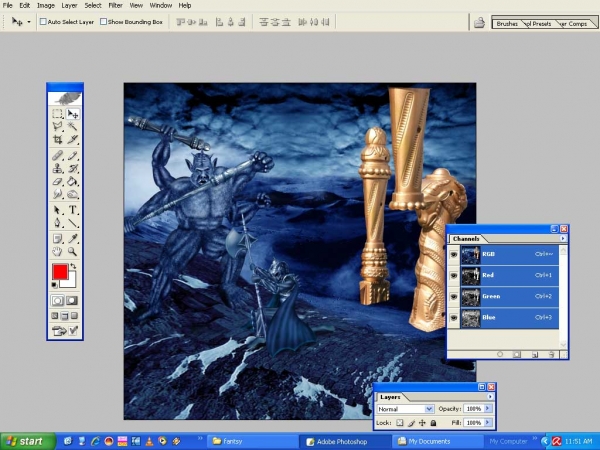
Task: Select the Path Selection tool
Action: tap(57, 210)
